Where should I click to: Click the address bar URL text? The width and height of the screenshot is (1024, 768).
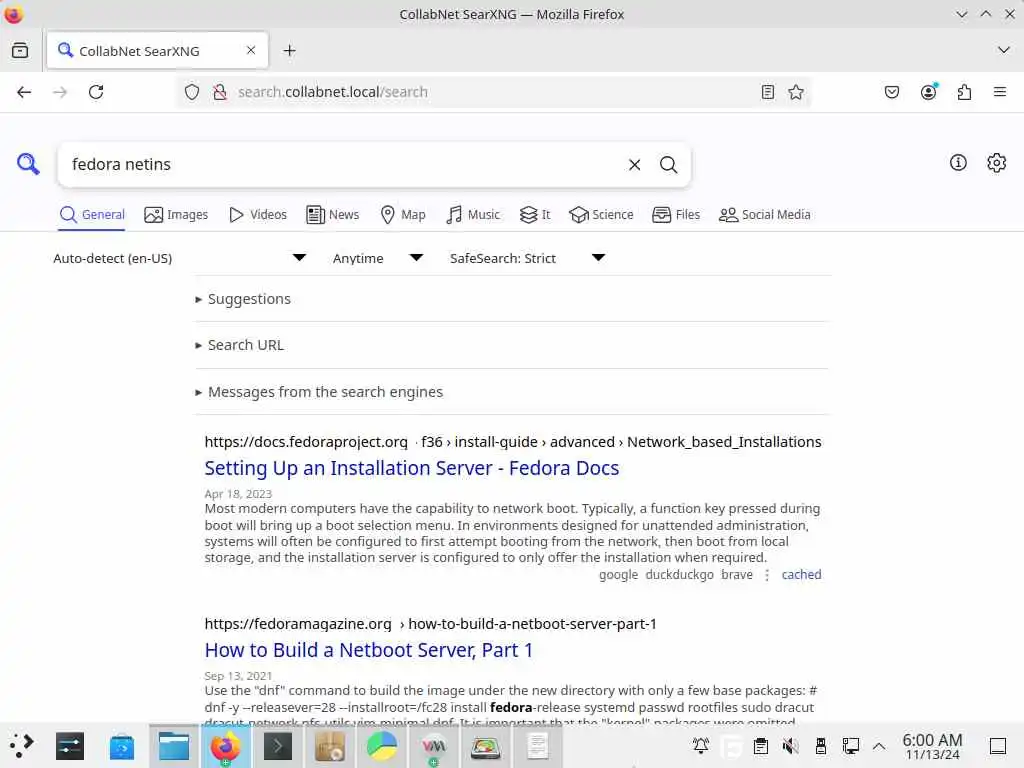coord(332,92)
